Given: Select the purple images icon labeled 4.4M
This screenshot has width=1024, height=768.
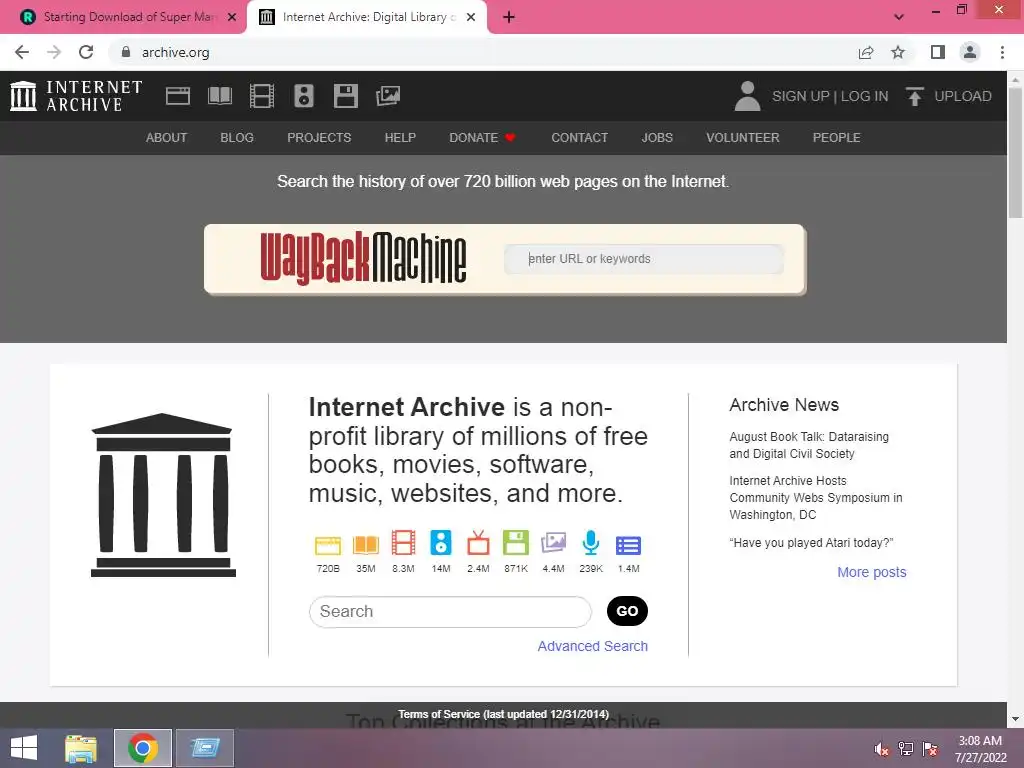Looking at the screenshot, I should tap(553, 543).
